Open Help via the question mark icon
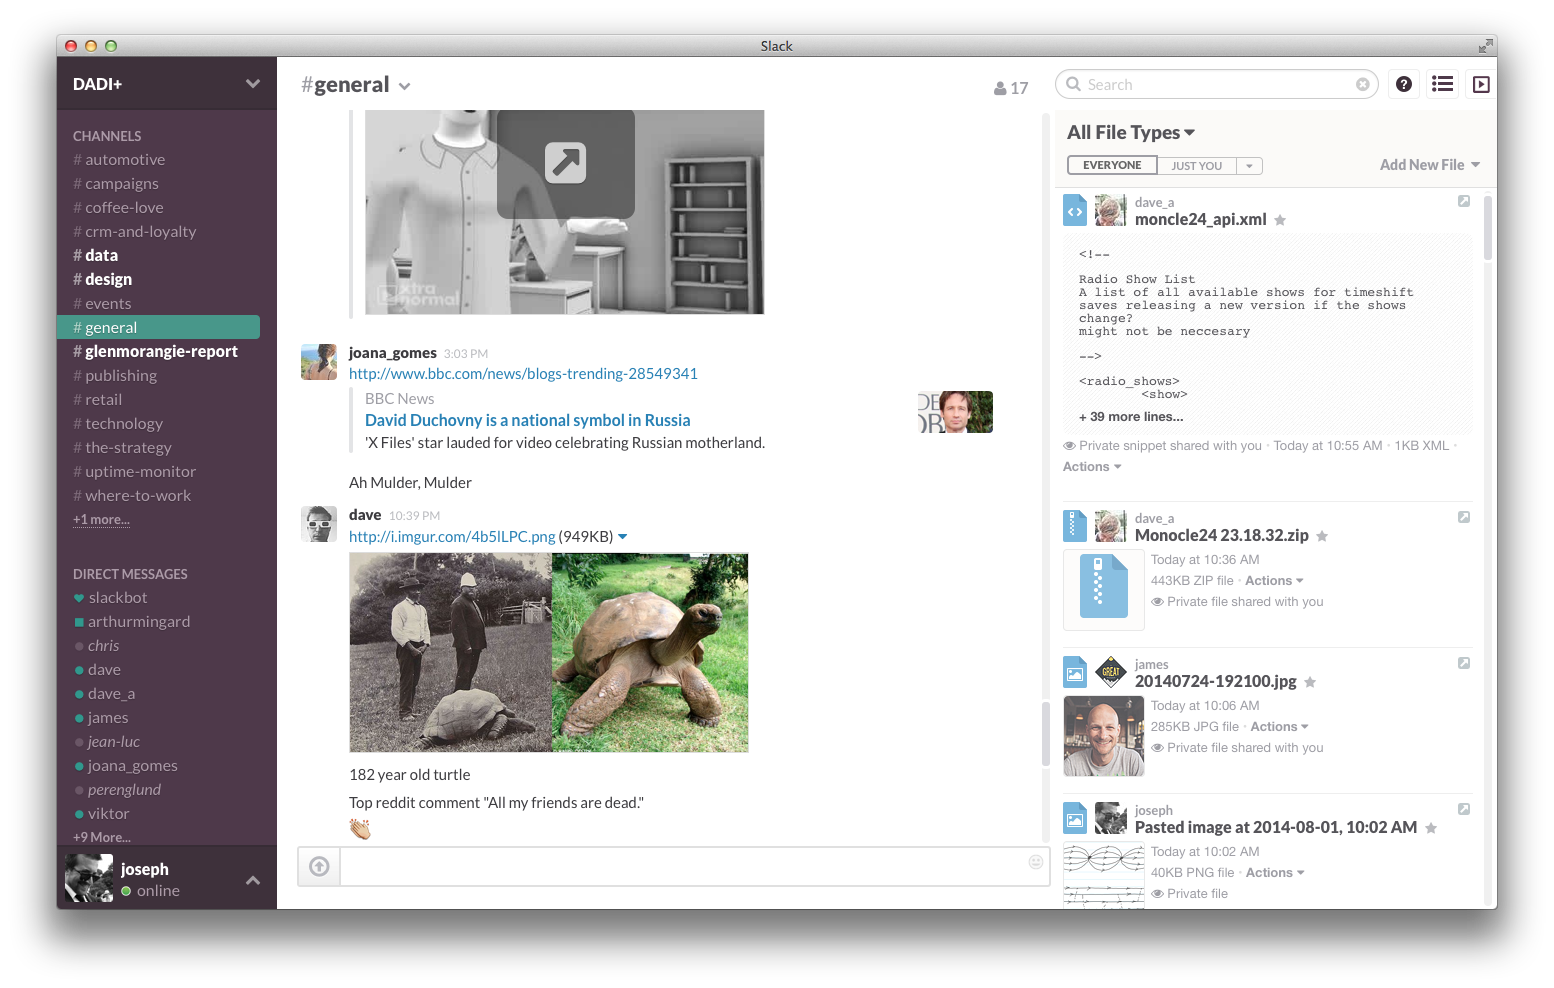The height and width of the screenshot is (988, 1554). click(x=1403, y=84)
